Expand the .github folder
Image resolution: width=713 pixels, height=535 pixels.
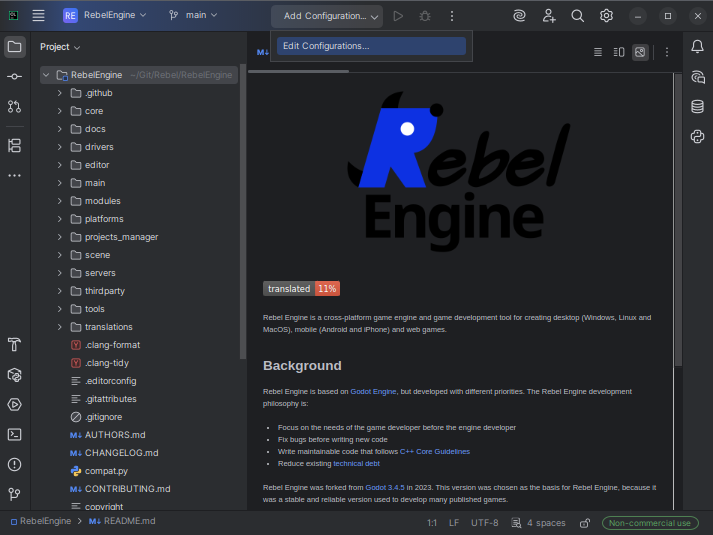(60, 93)
